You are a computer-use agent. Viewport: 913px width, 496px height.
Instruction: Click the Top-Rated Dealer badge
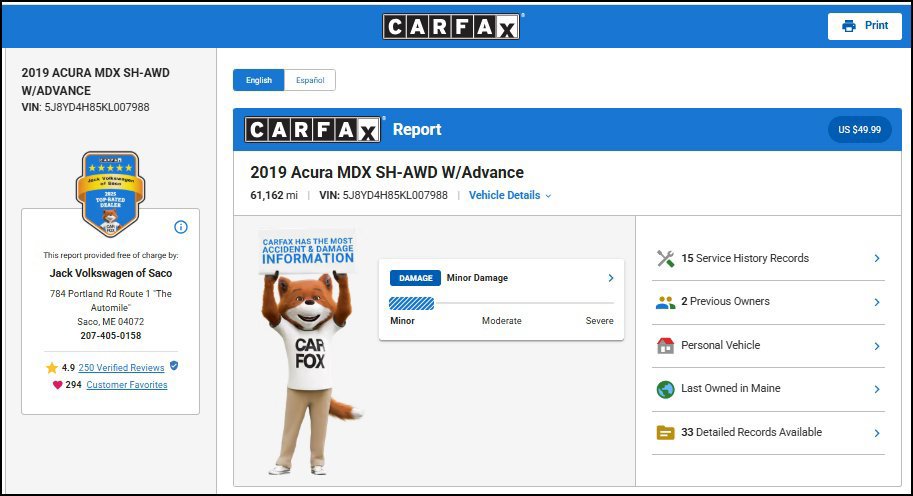click(110, 193)
